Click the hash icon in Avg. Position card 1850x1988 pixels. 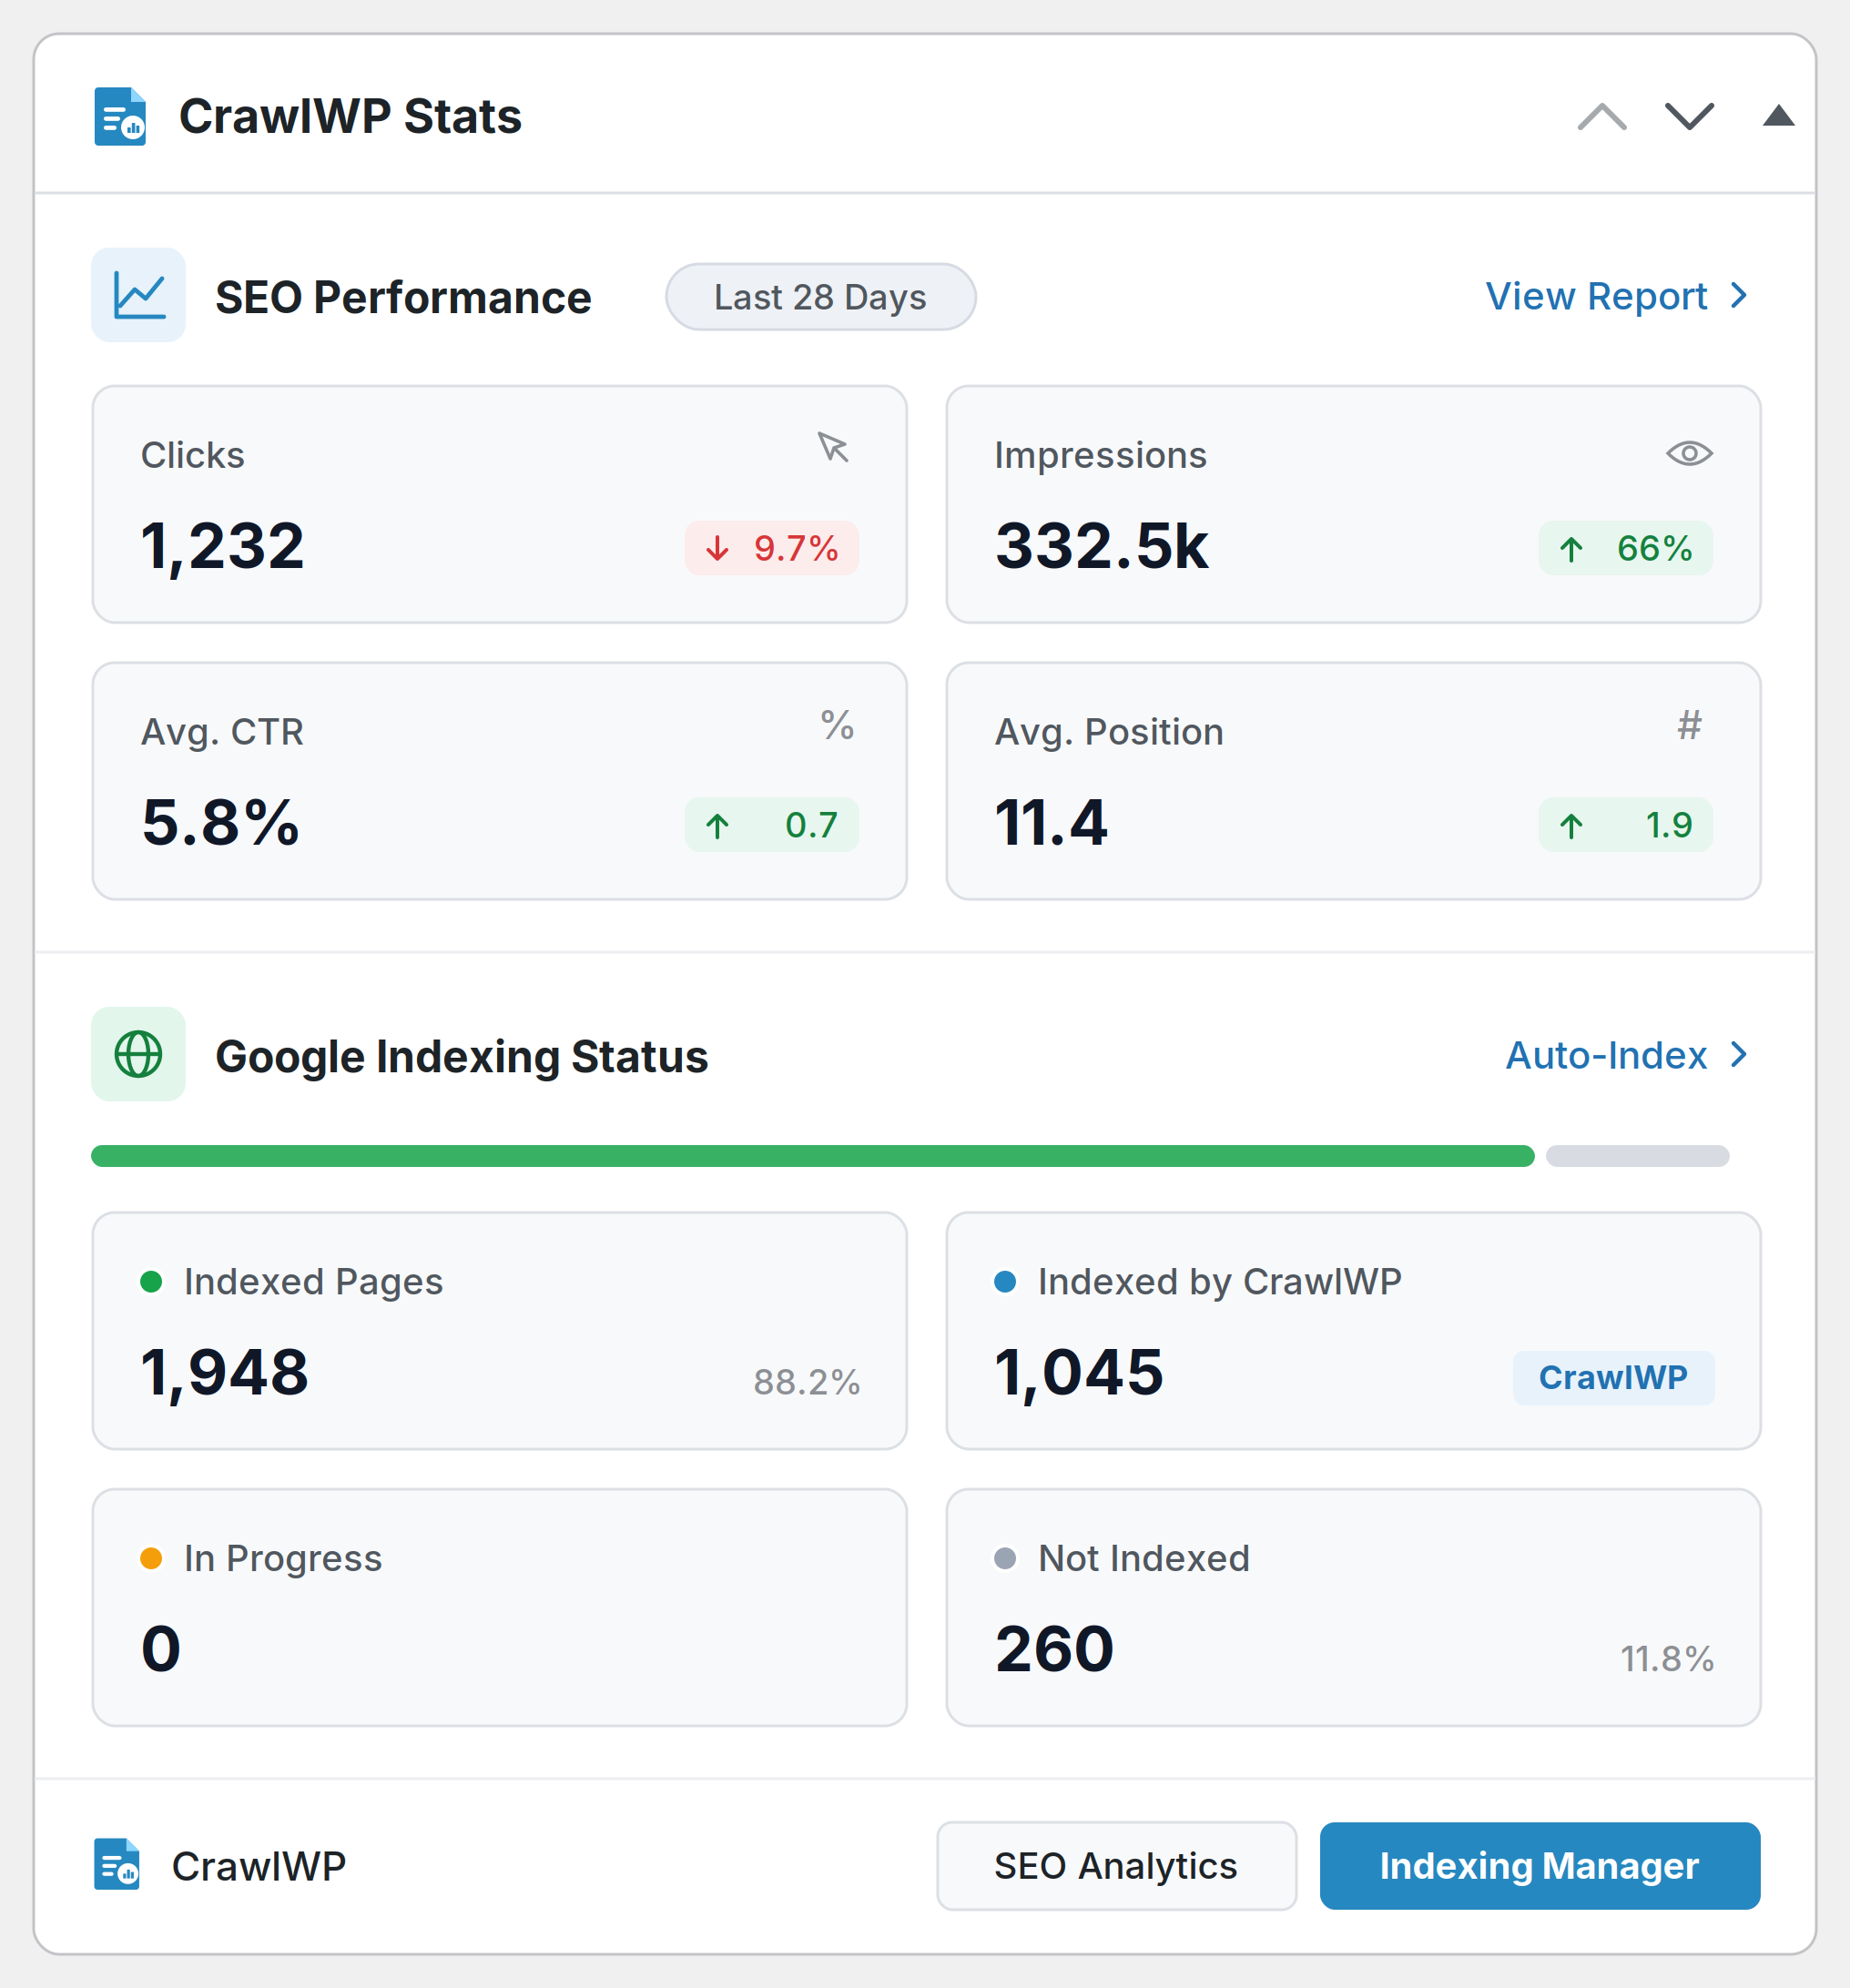coord(1689,724)
